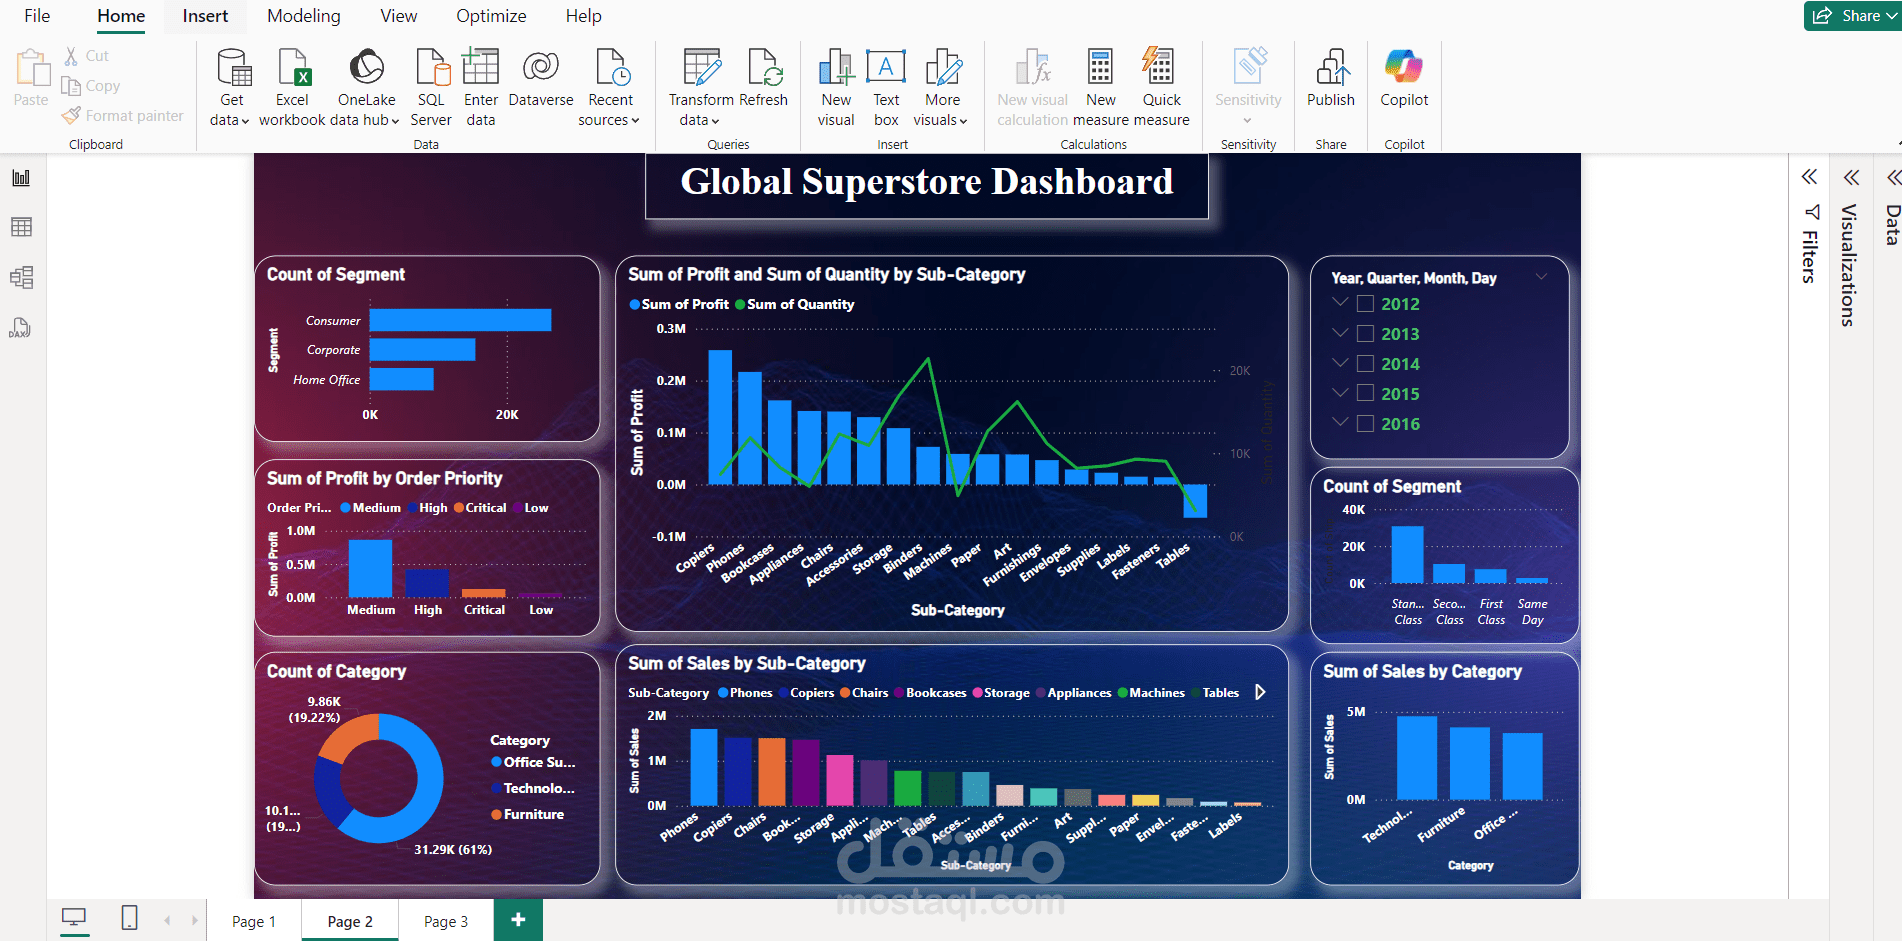Show more Sub-Category legend items
Image resolution: width=1902 pixels, height=941 pixels.
(1260, 692)
